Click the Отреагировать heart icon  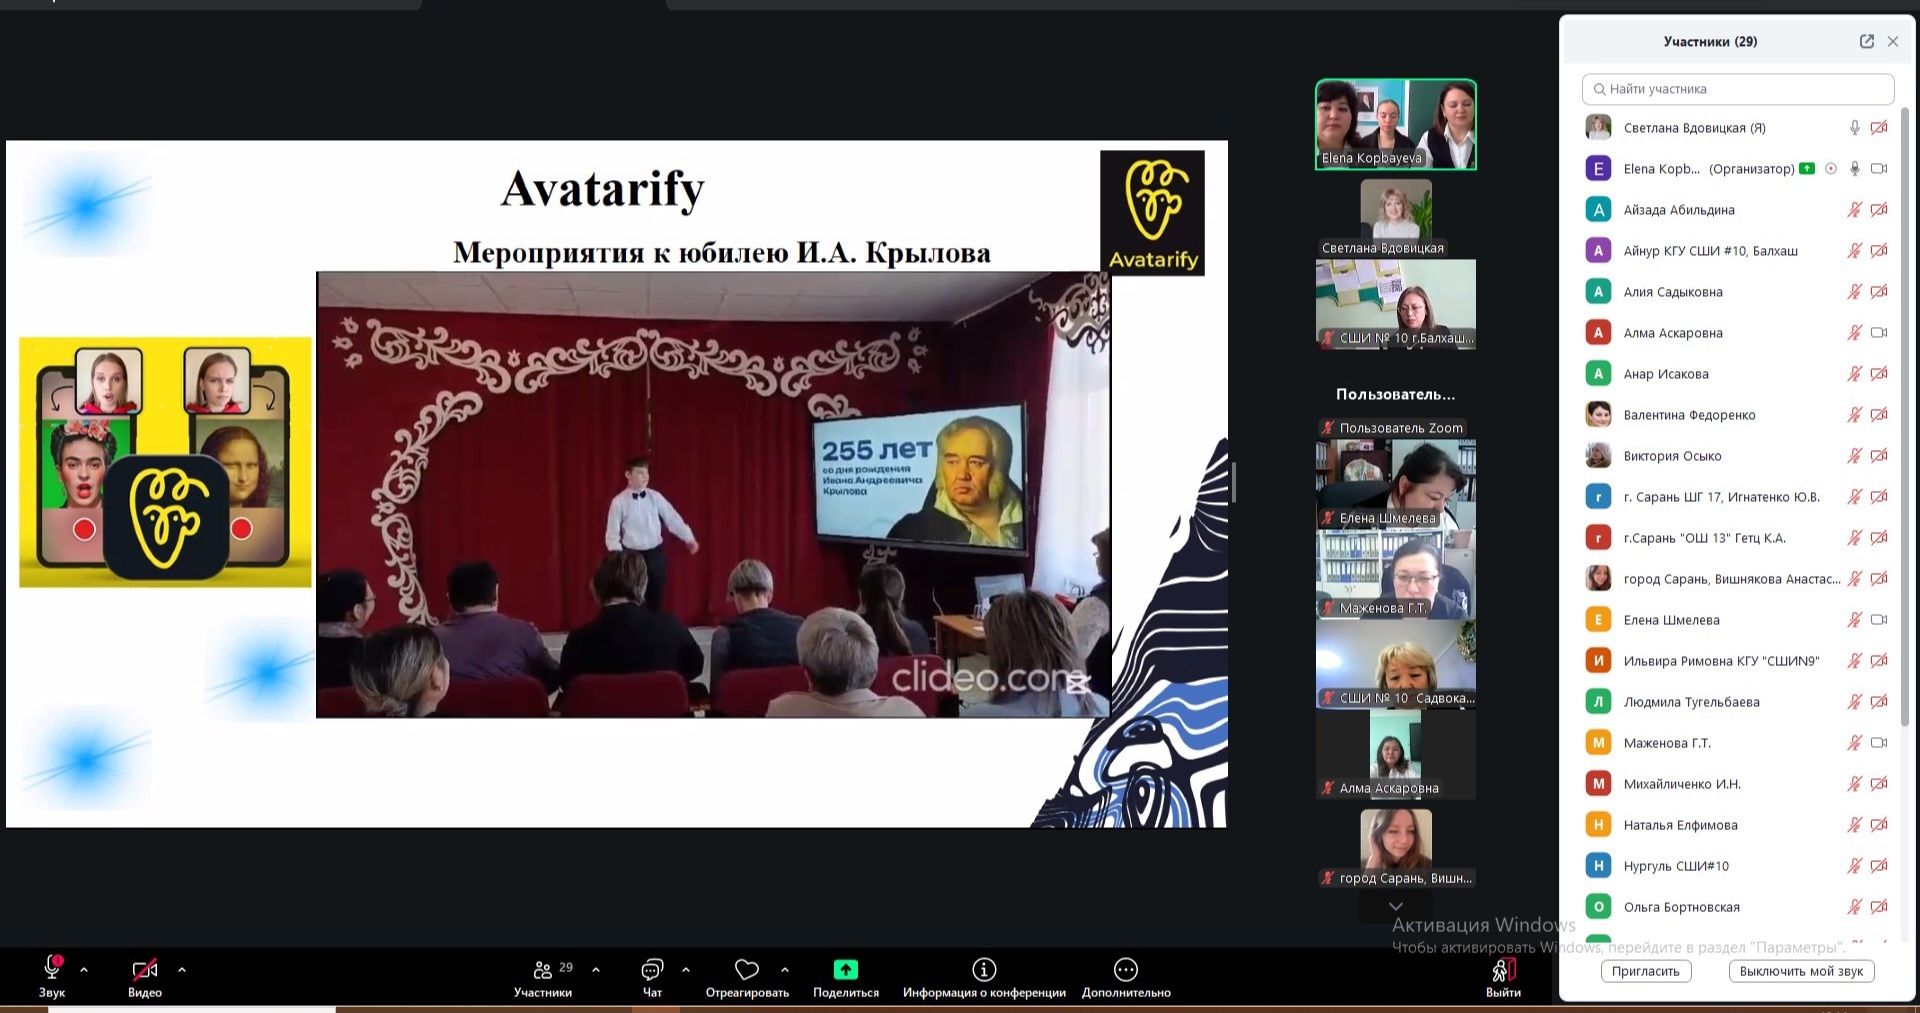click(746, 969)
